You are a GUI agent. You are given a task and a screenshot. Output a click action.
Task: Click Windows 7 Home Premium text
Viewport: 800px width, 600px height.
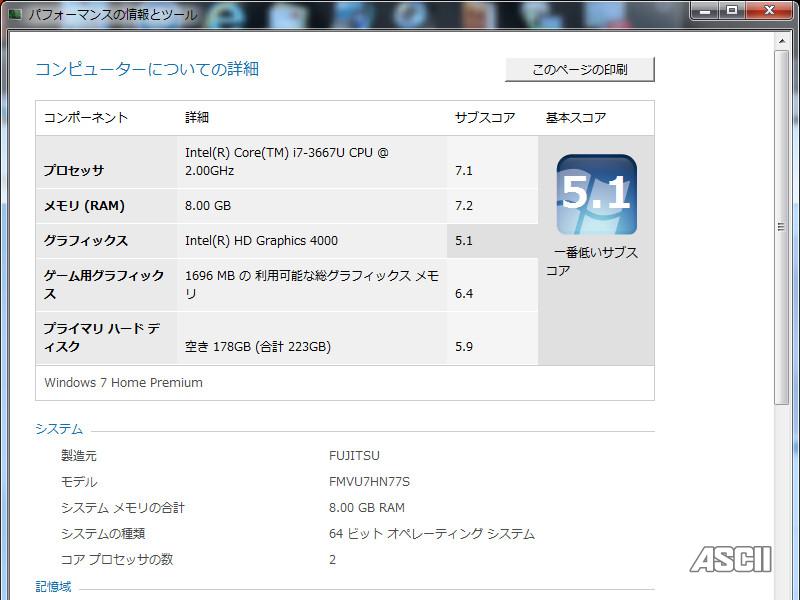tap(123, 383)
